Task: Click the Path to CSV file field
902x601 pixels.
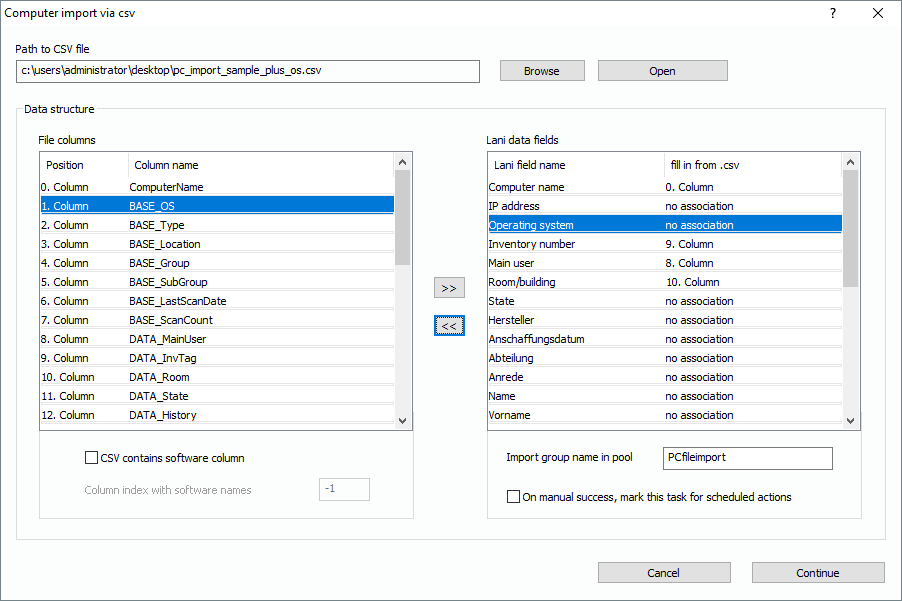Action: [x=248, y=71]
